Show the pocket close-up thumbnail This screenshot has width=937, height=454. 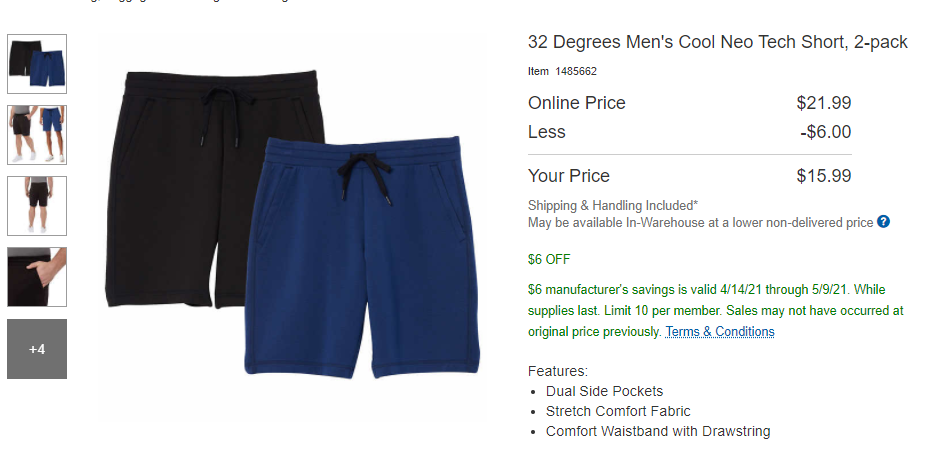37,277
